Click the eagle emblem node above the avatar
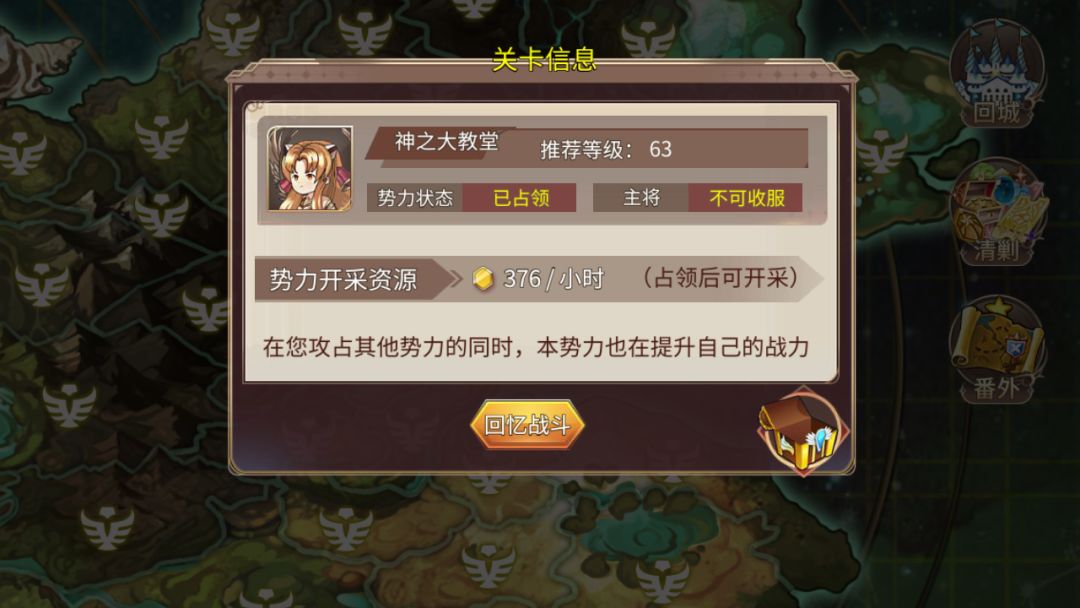 pos(364,33)
